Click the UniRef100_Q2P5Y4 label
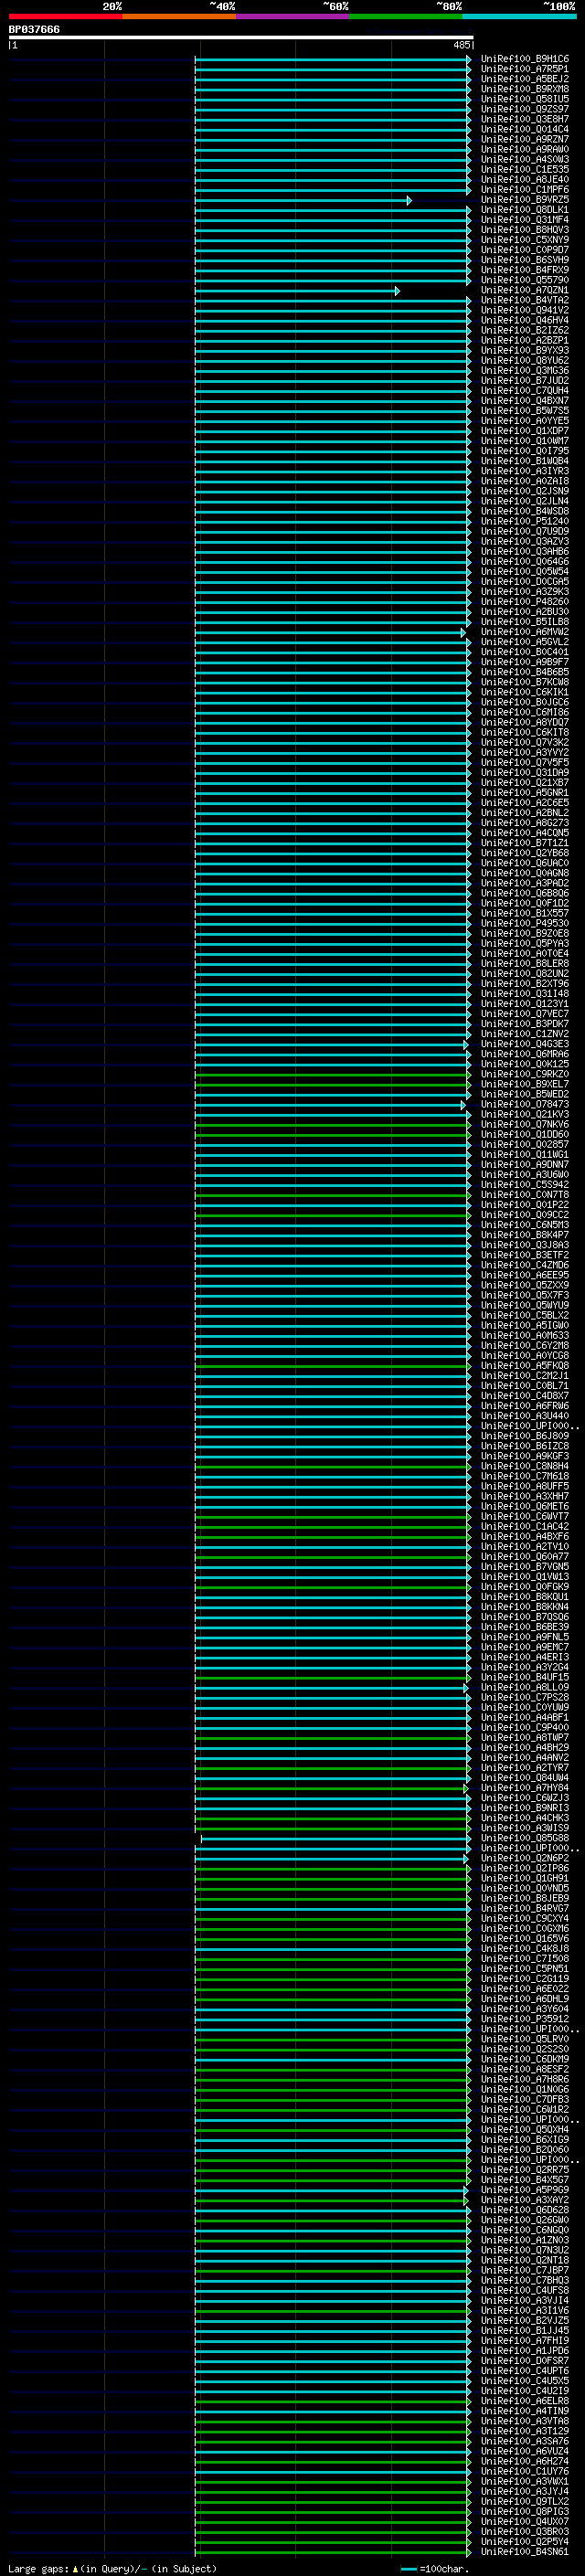The width and height of the screenshot is (585, 2576). (524, 2542)
